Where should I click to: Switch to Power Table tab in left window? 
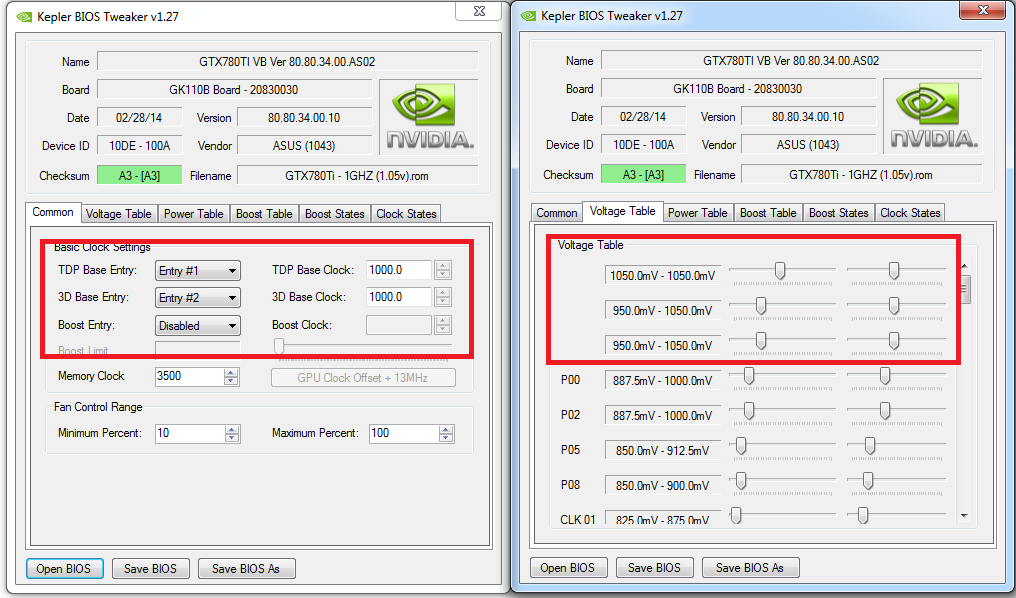[193, 214]
